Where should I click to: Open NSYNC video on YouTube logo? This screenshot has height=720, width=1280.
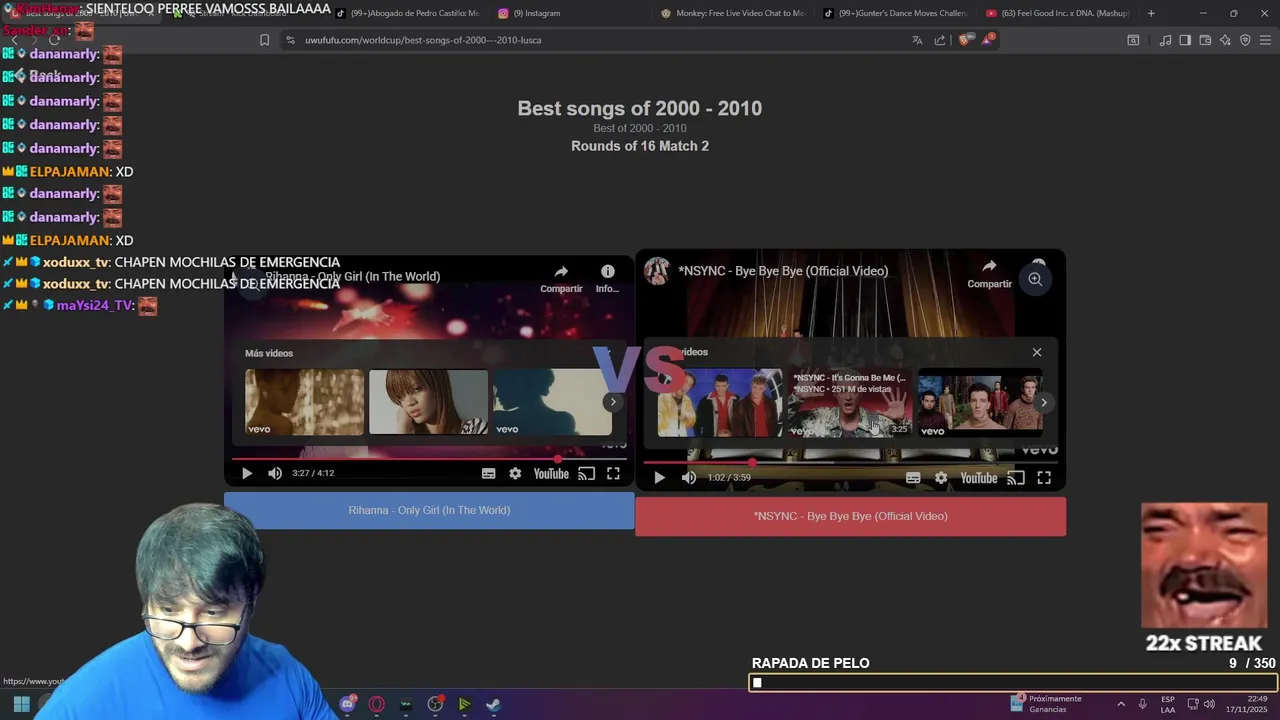(979, 478)
